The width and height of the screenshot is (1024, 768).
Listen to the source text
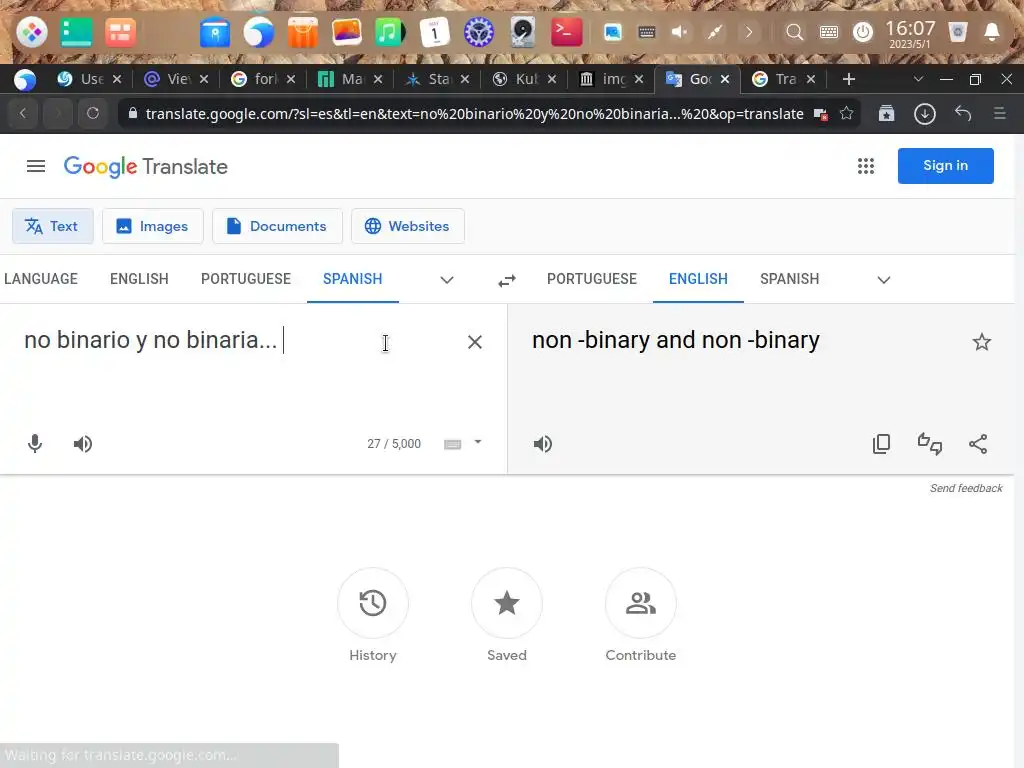82,444
